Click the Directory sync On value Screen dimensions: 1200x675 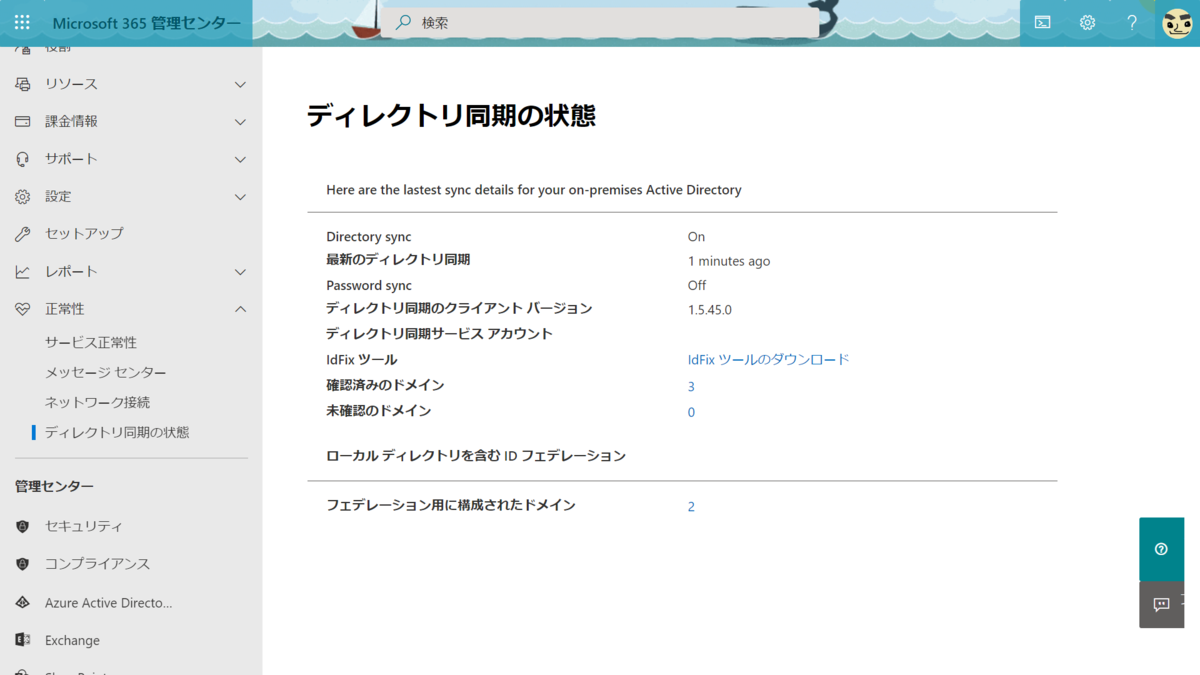(x=696, y=237)
